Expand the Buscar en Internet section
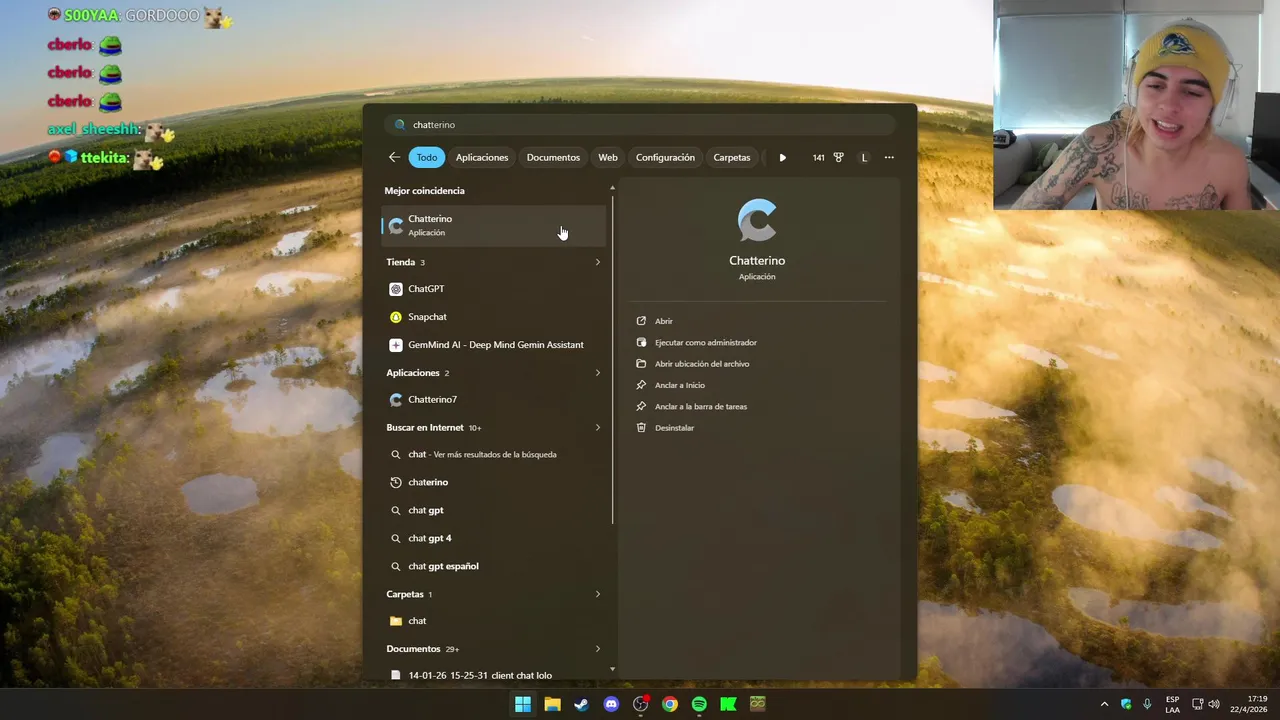 [x=598, y=427]
